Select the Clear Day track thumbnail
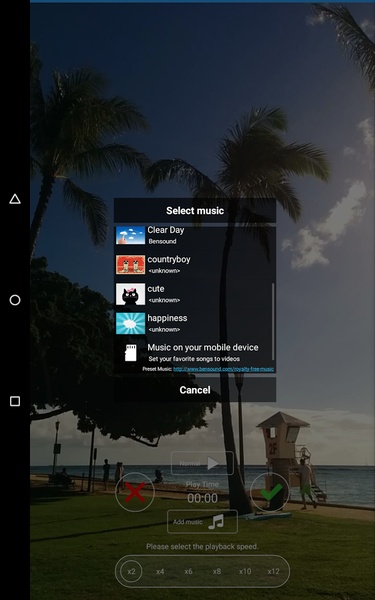The height and width of the screenshot is (600, 375). [130, 235]
